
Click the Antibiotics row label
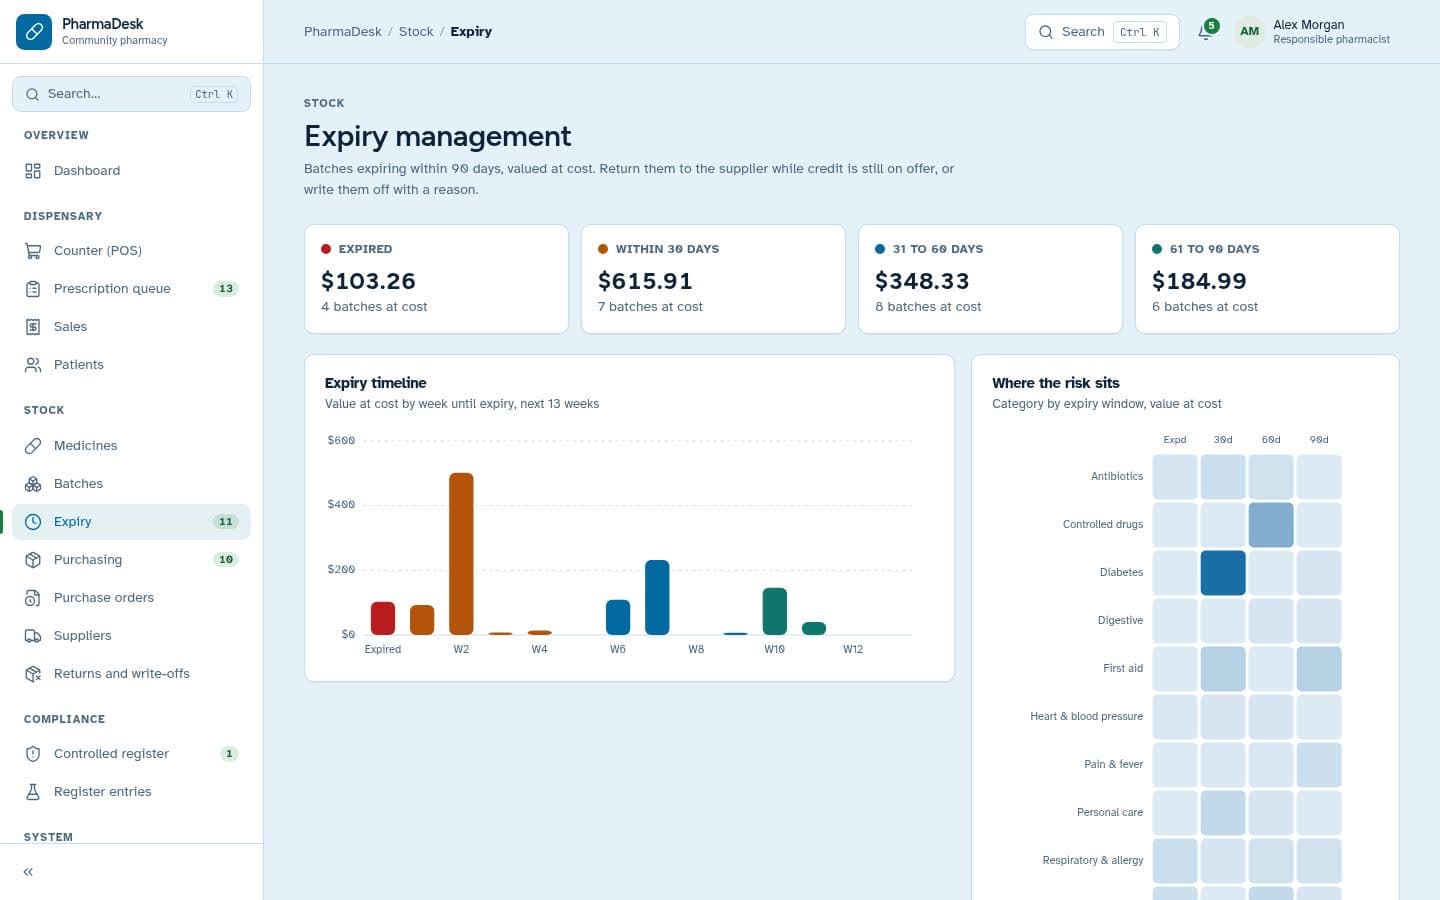pyautogui.click(x=1117, y=477)
